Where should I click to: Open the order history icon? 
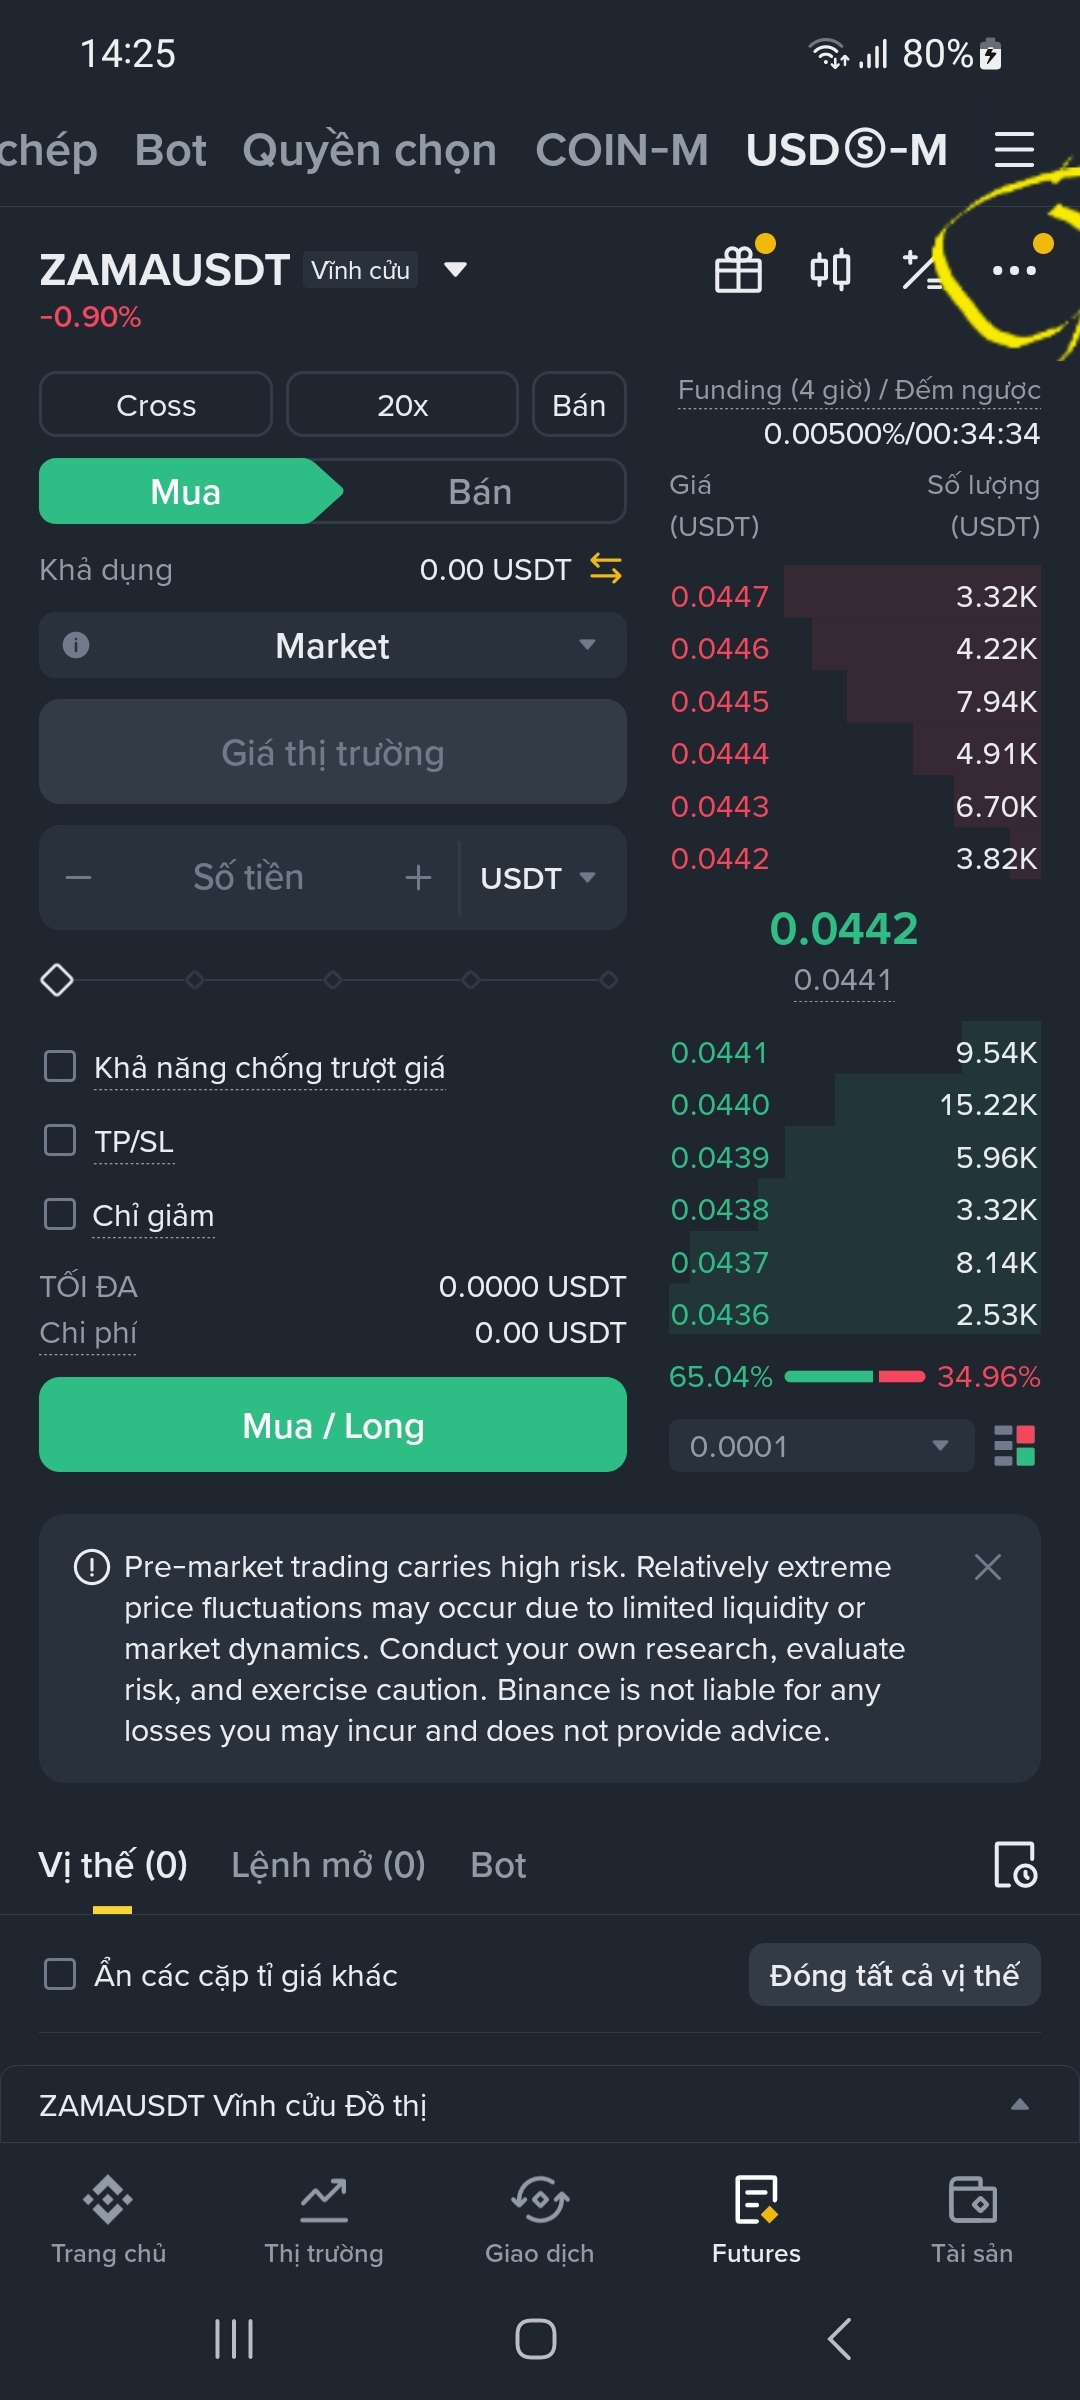1015,1864
